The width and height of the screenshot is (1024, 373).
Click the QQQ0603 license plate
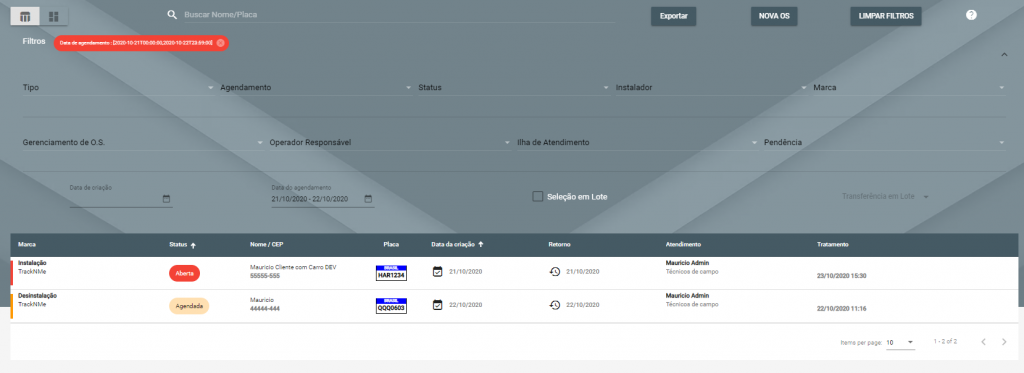(391, 306)
